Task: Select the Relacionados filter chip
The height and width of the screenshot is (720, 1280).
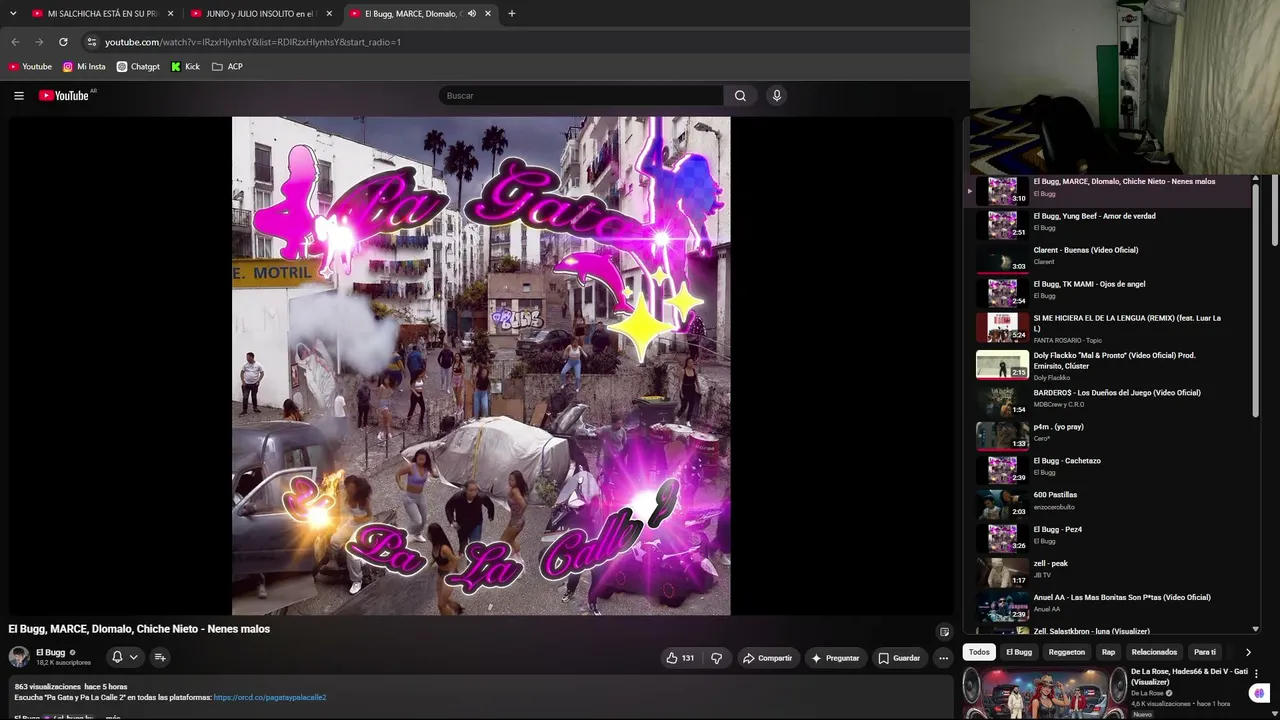Action: point(1154,652)
